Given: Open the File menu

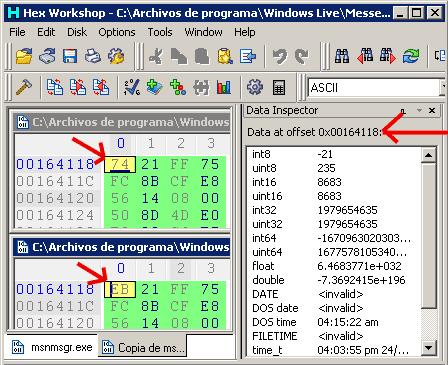Looking at the screenshot, I should pyautogui.click(x=17, y=32).
